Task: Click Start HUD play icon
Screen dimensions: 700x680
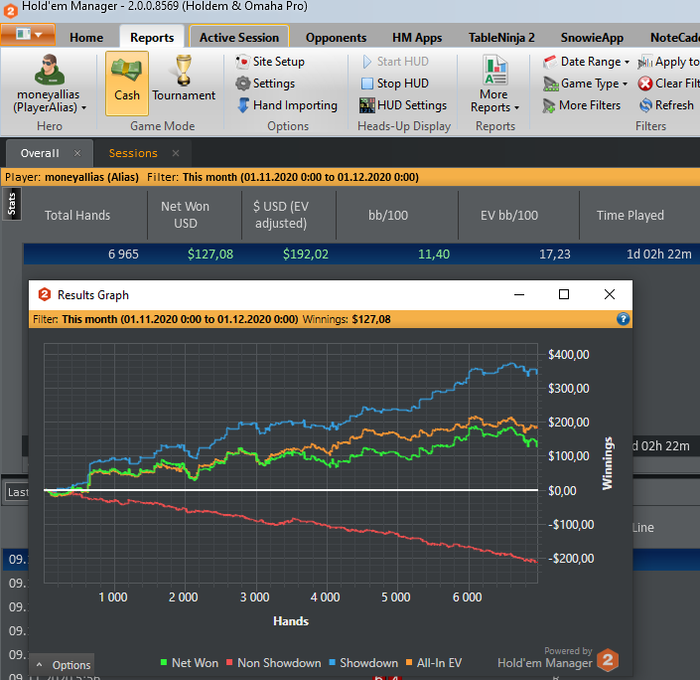Action: click(367, 62)
